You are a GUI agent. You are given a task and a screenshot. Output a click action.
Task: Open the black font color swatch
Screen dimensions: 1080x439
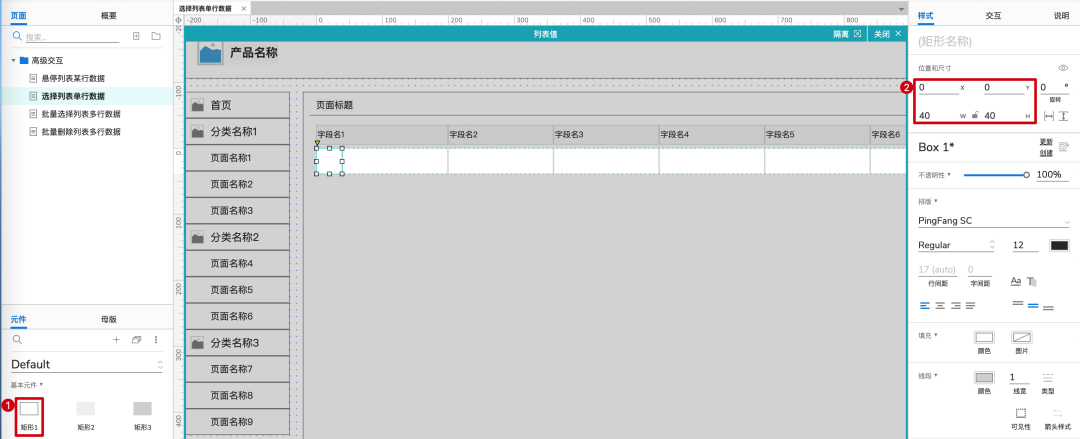(x=1059, y=245)
